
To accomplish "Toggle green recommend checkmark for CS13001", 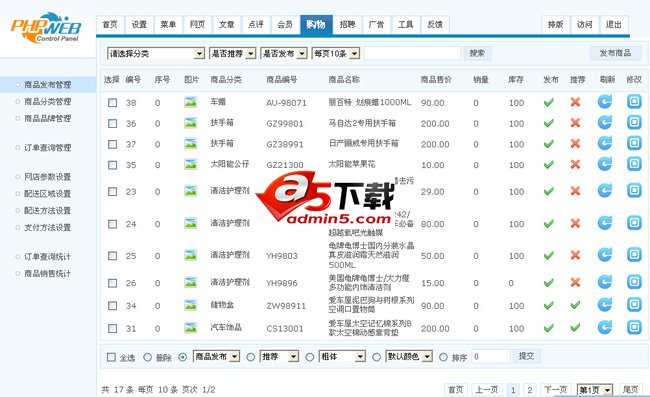I will click(575, 328).
